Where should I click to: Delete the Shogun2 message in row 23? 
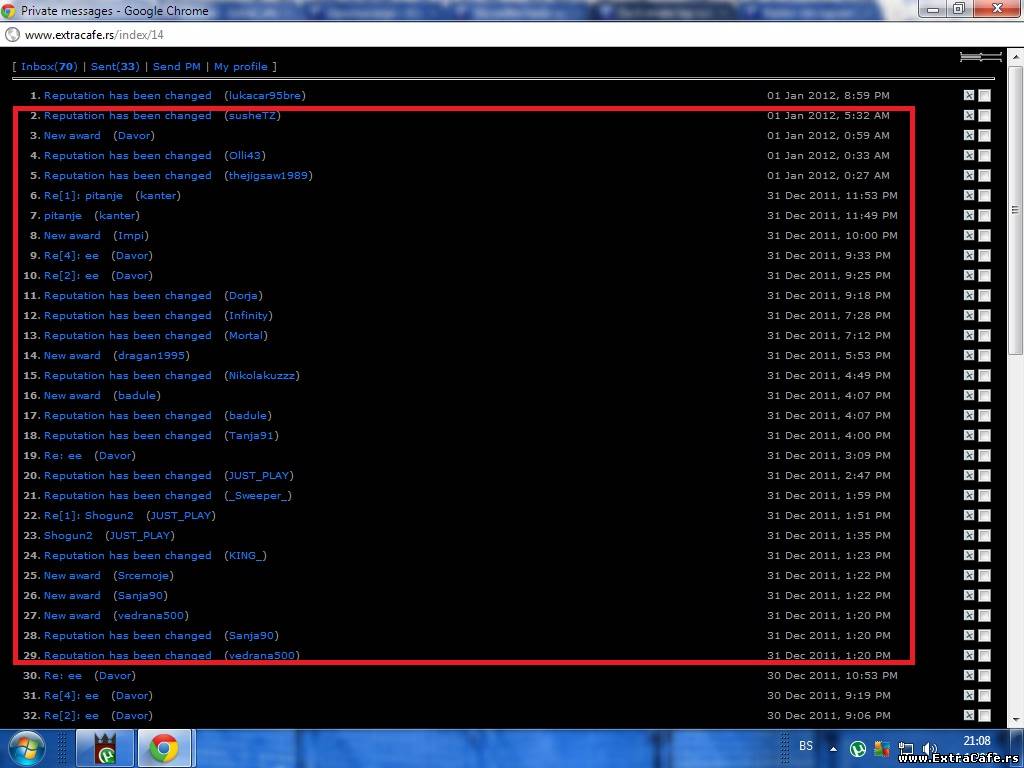968,536
